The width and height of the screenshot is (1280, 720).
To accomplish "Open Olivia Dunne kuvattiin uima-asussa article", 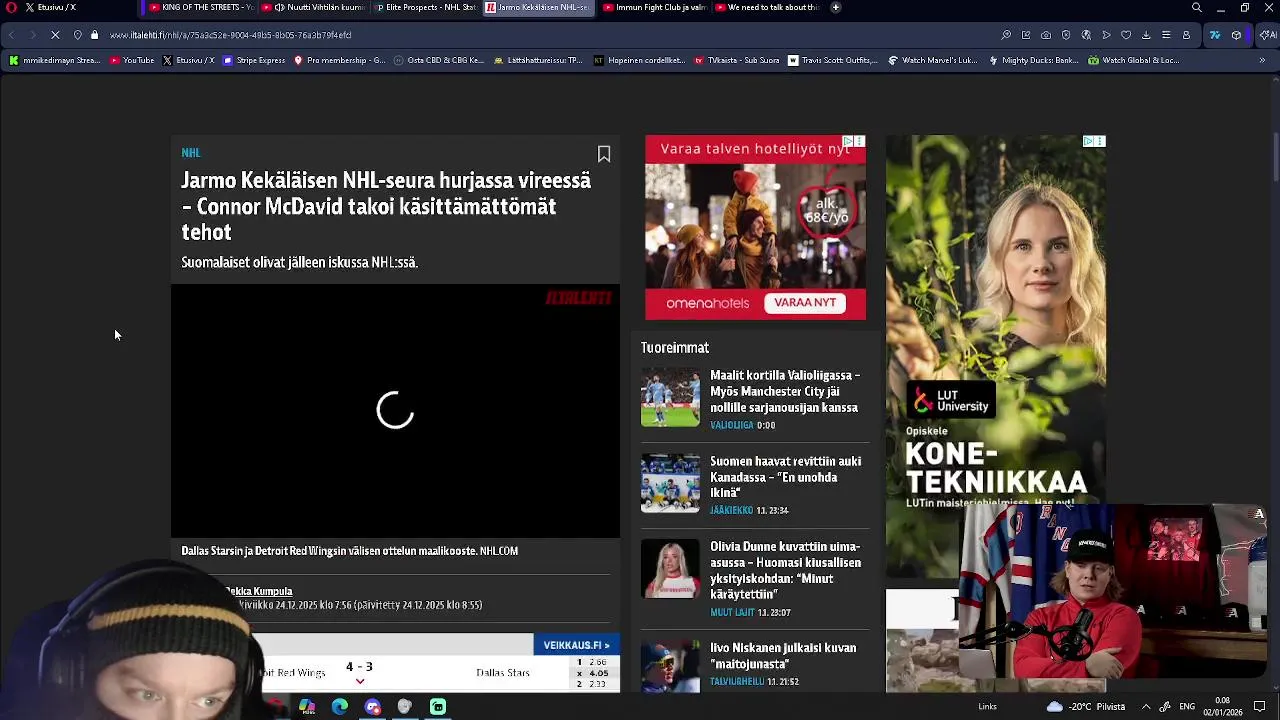I will tap(785, 571).
